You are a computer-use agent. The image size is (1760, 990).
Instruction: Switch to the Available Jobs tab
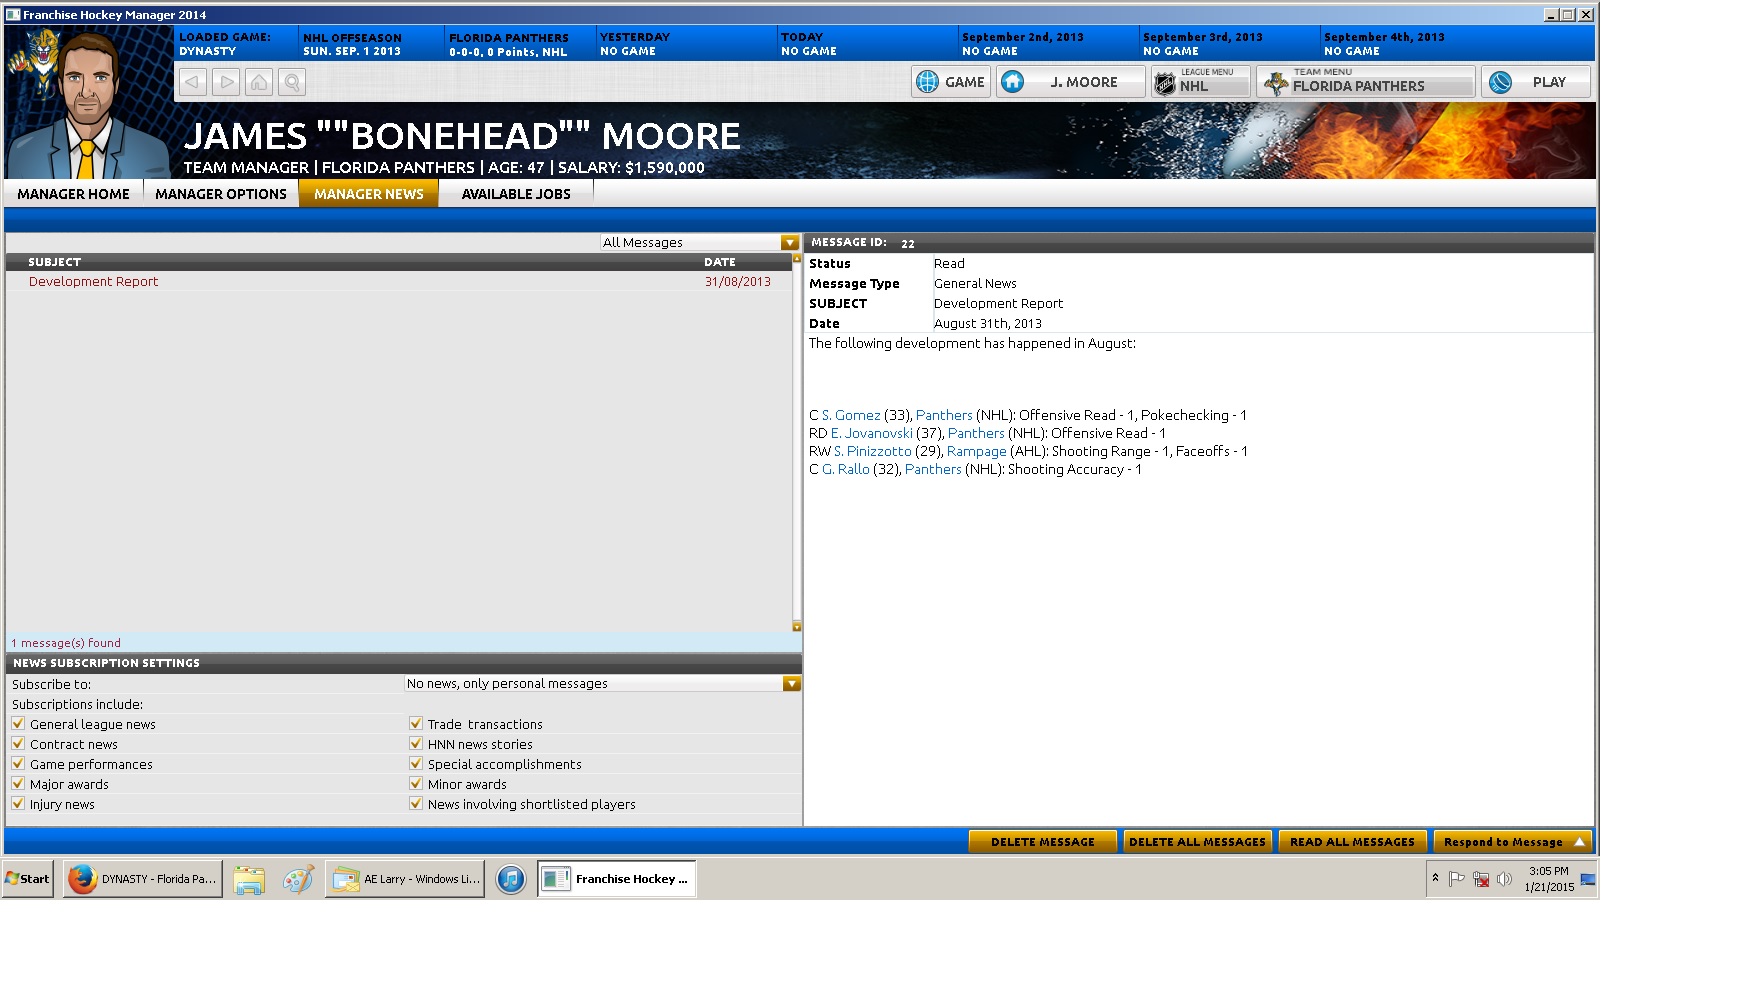[516, 194]
